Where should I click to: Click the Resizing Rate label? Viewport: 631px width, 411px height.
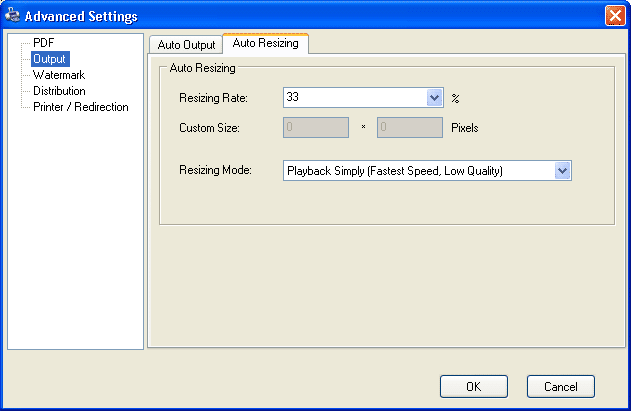point(213,98)
